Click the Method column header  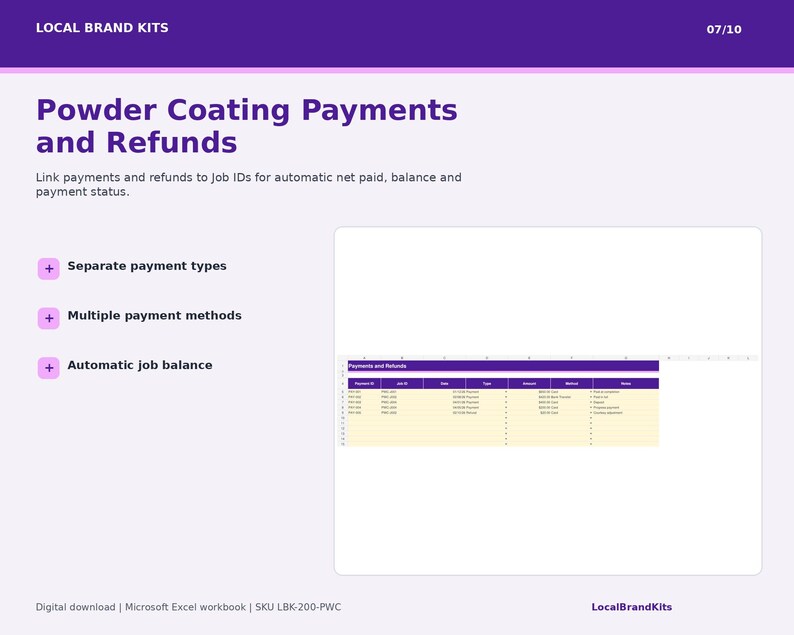click(x=572, y=383)
